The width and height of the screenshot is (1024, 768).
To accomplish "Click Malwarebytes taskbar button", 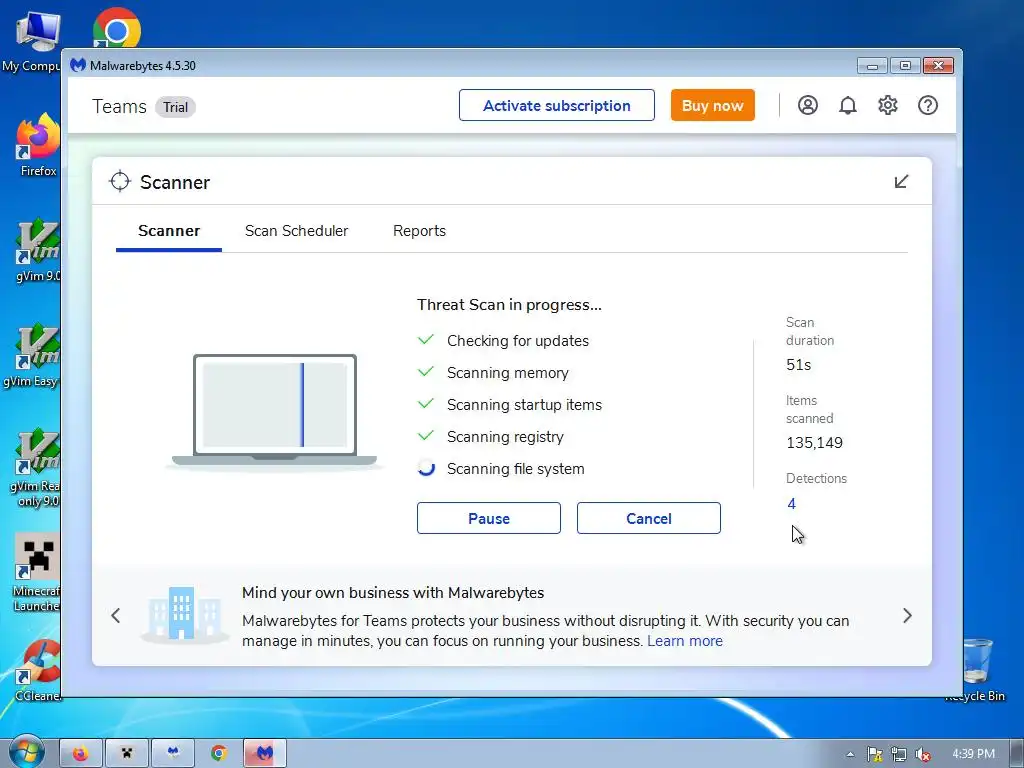I will (264, 754).
